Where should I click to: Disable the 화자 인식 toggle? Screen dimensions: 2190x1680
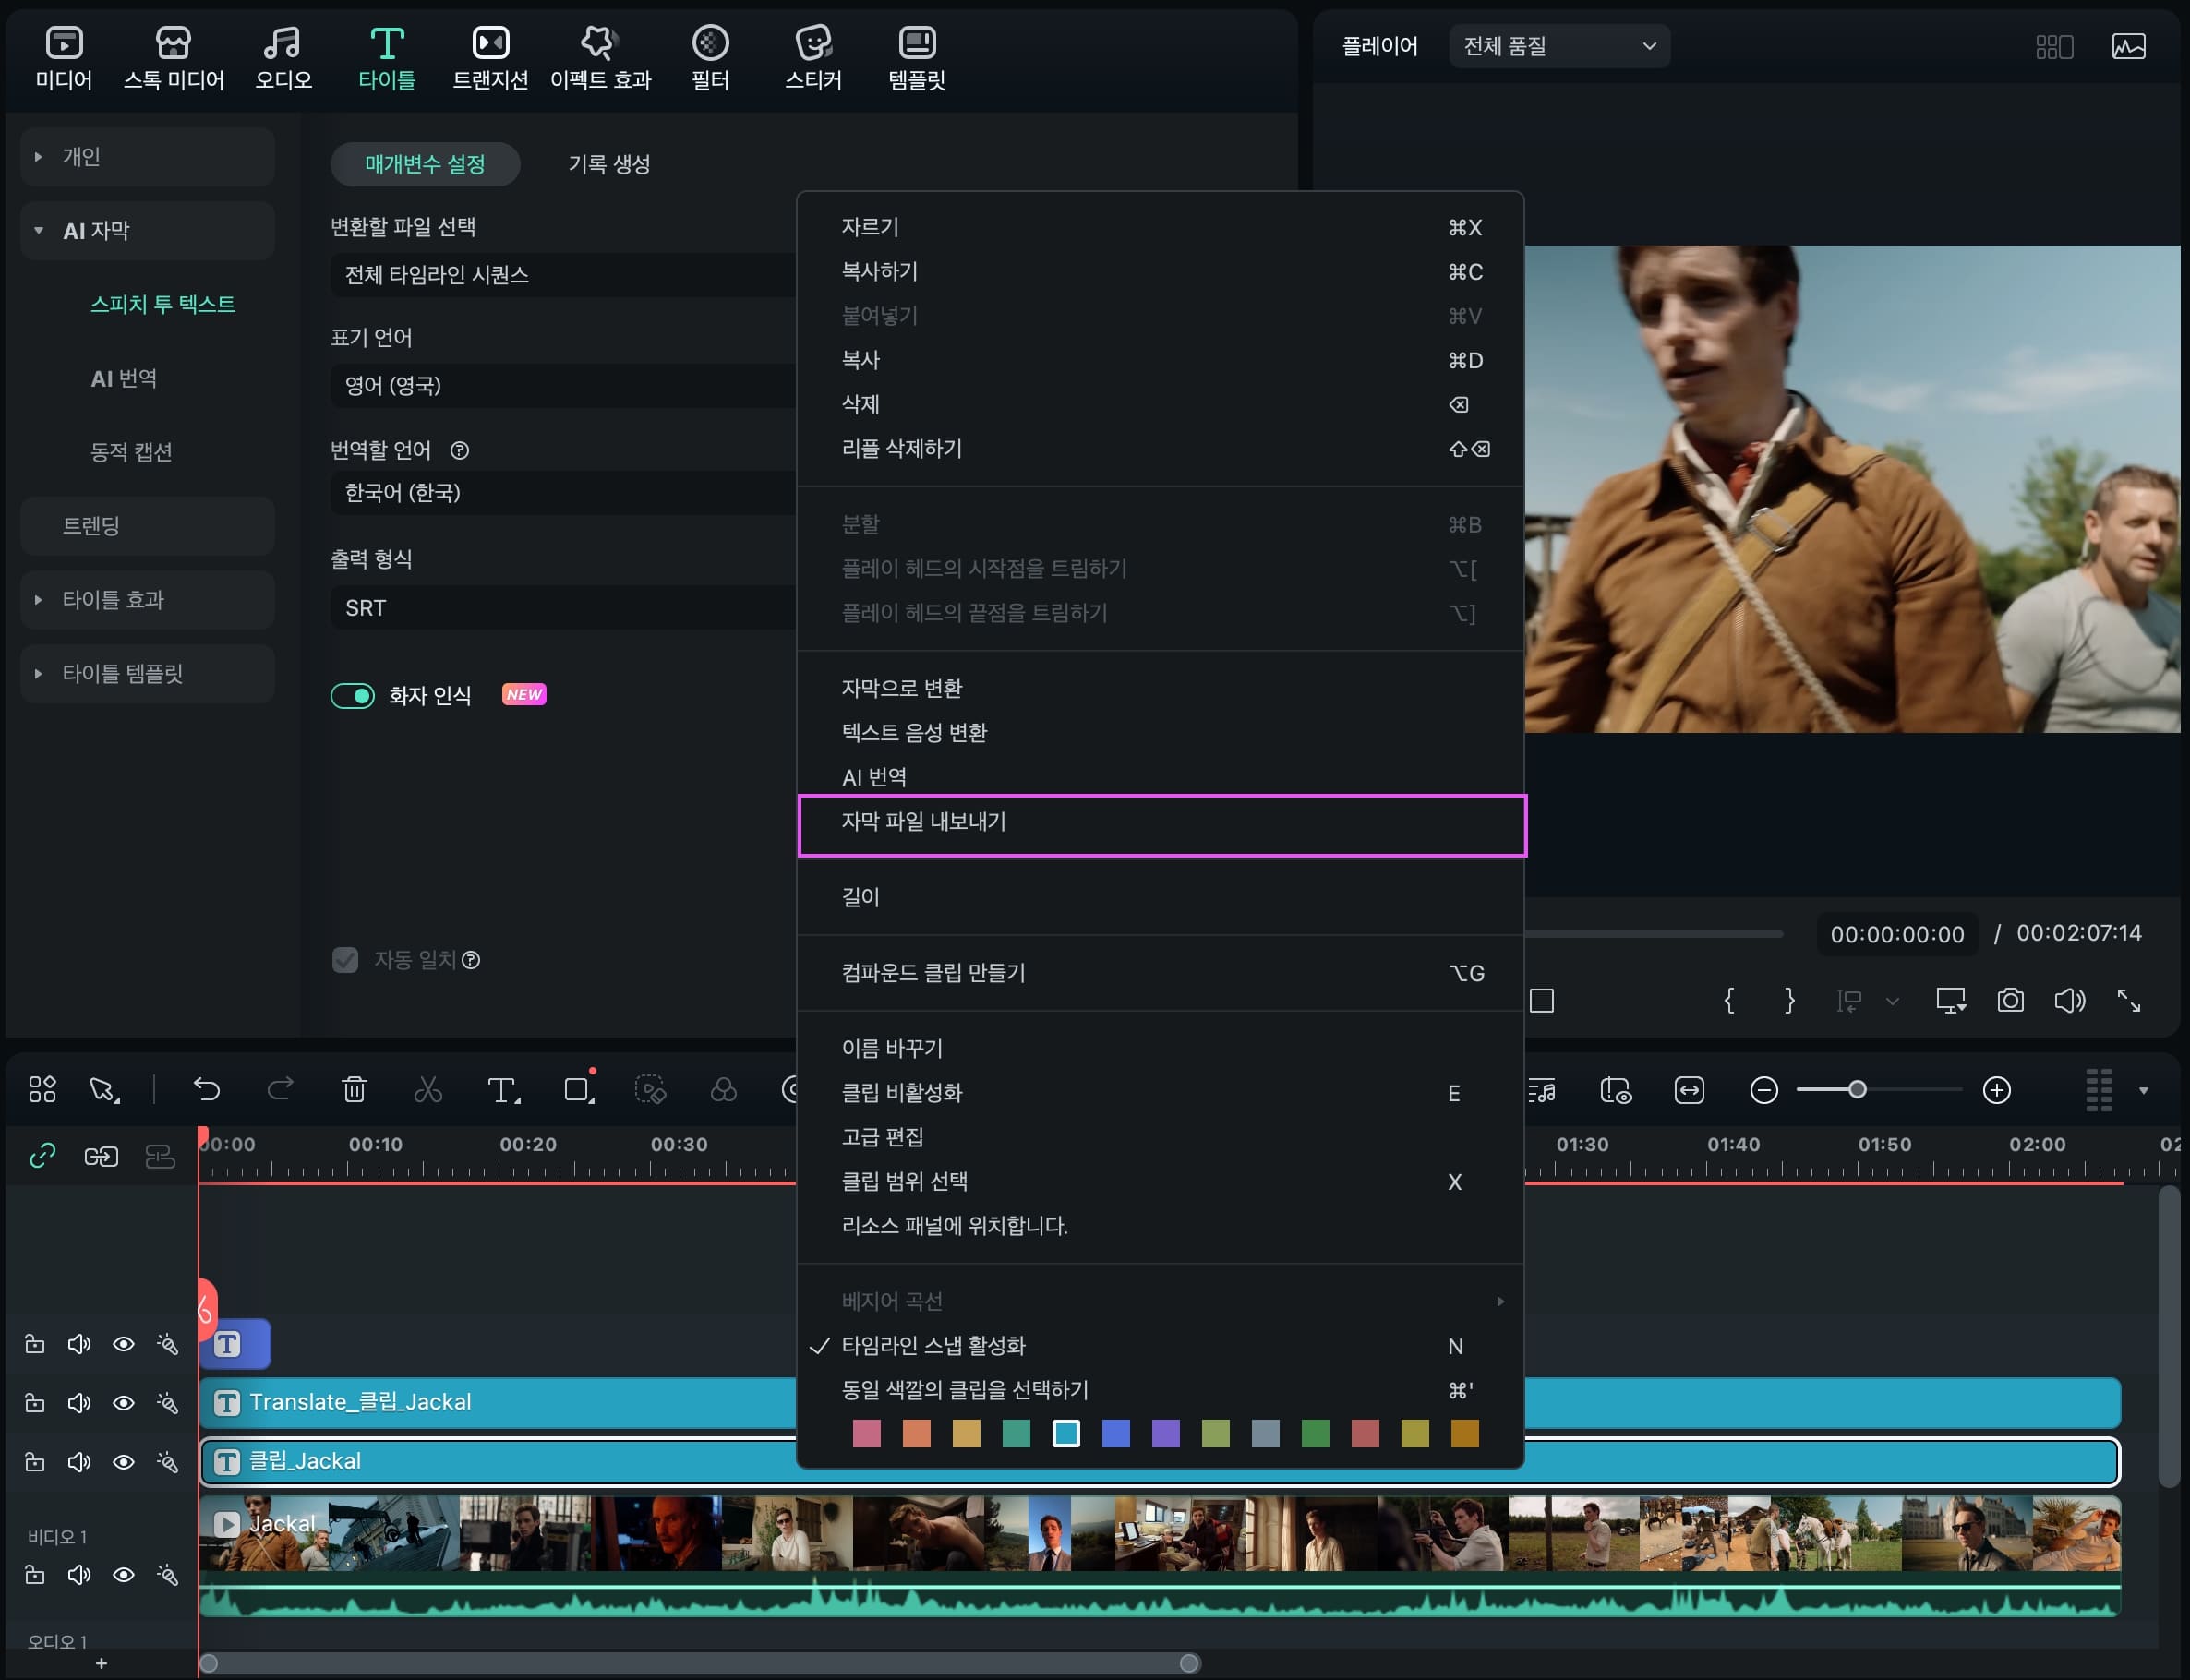tap(354, 695)
